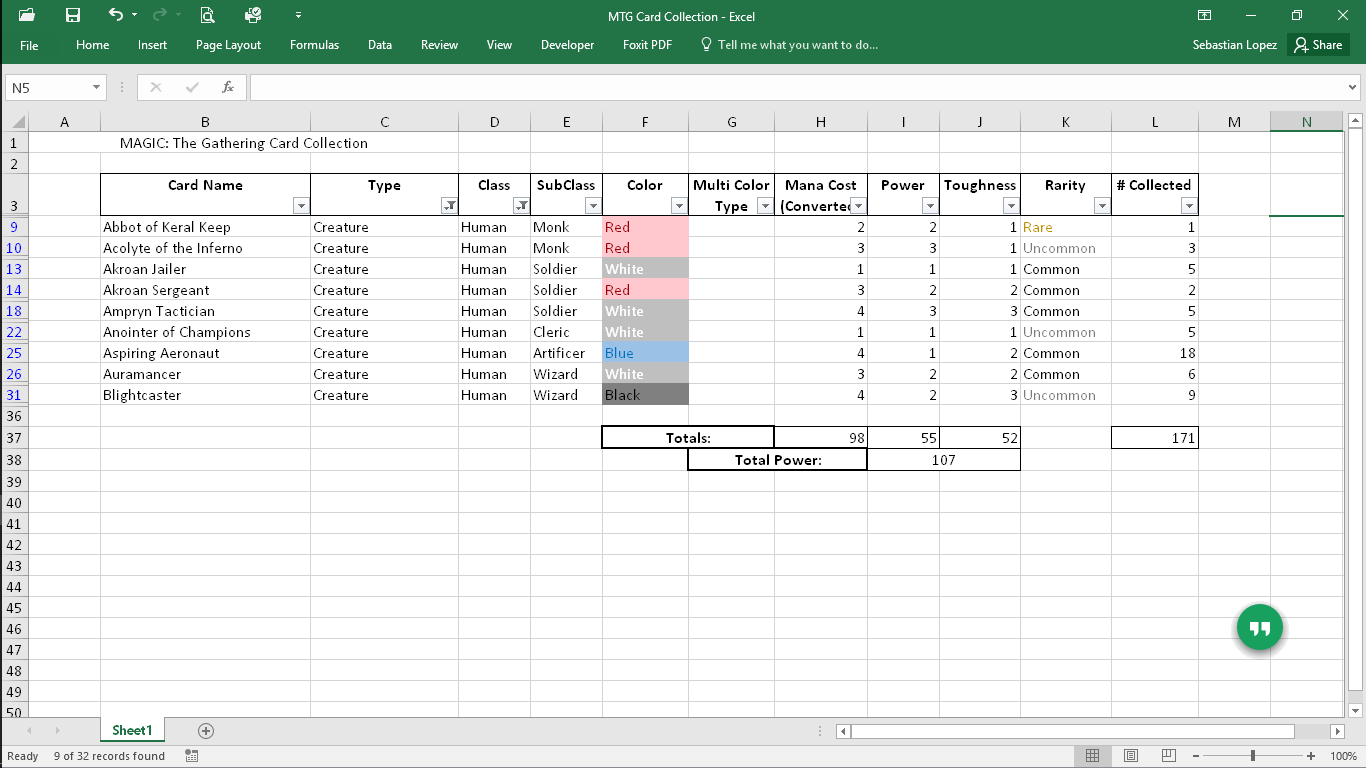Open the Color column filter dropdown

point(679,206)
